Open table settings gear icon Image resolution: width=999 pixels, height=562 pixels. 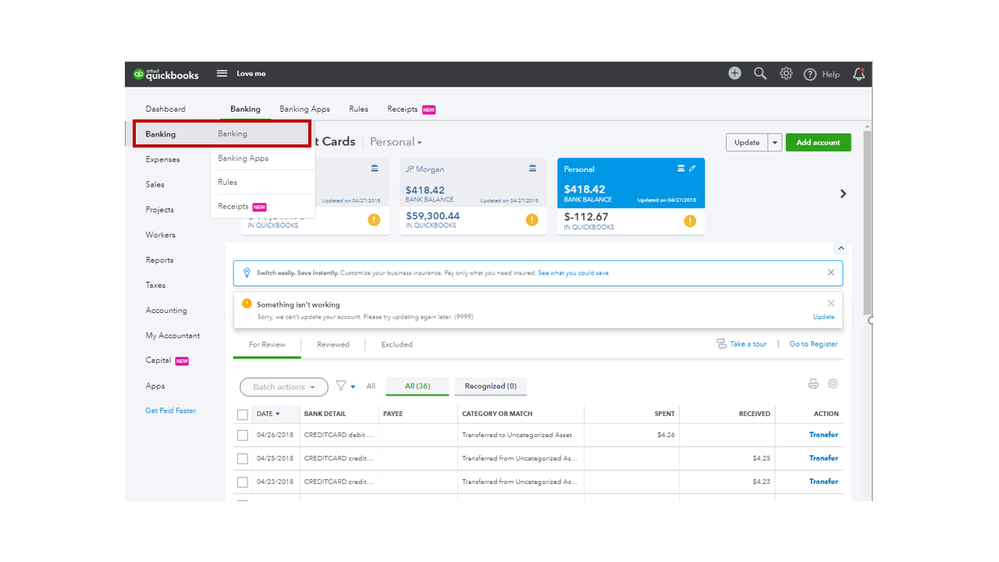pos(833,384)
